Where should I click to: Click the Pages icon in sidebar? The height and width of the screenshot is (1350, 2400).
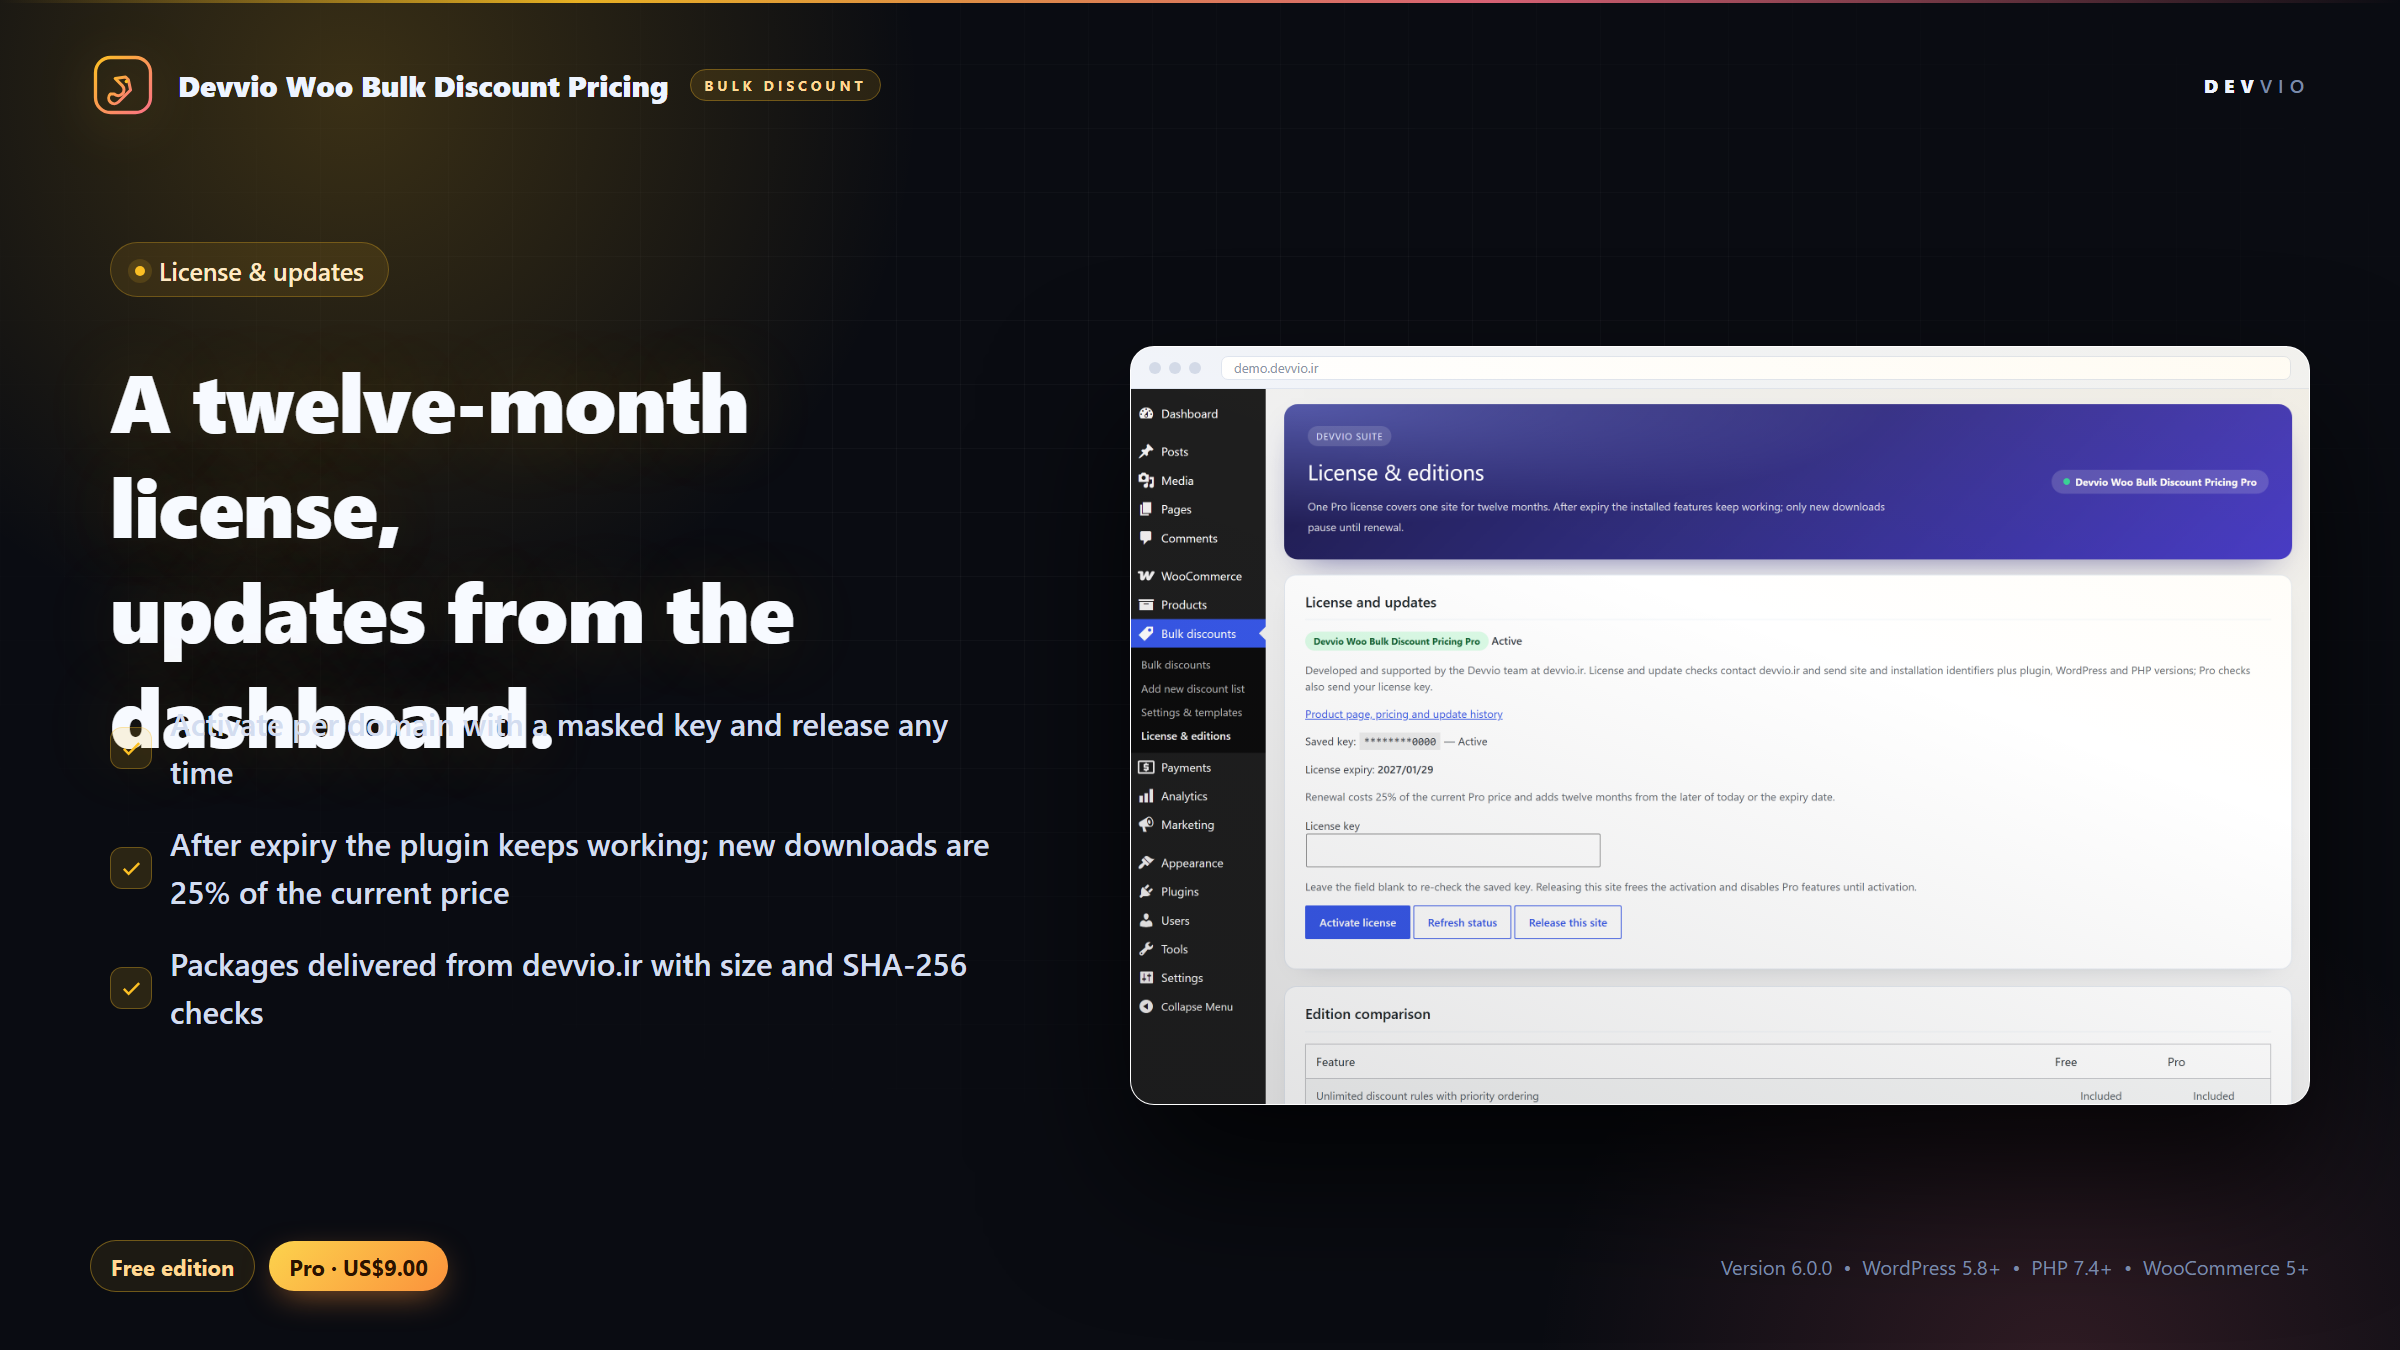pos(1146,509)
